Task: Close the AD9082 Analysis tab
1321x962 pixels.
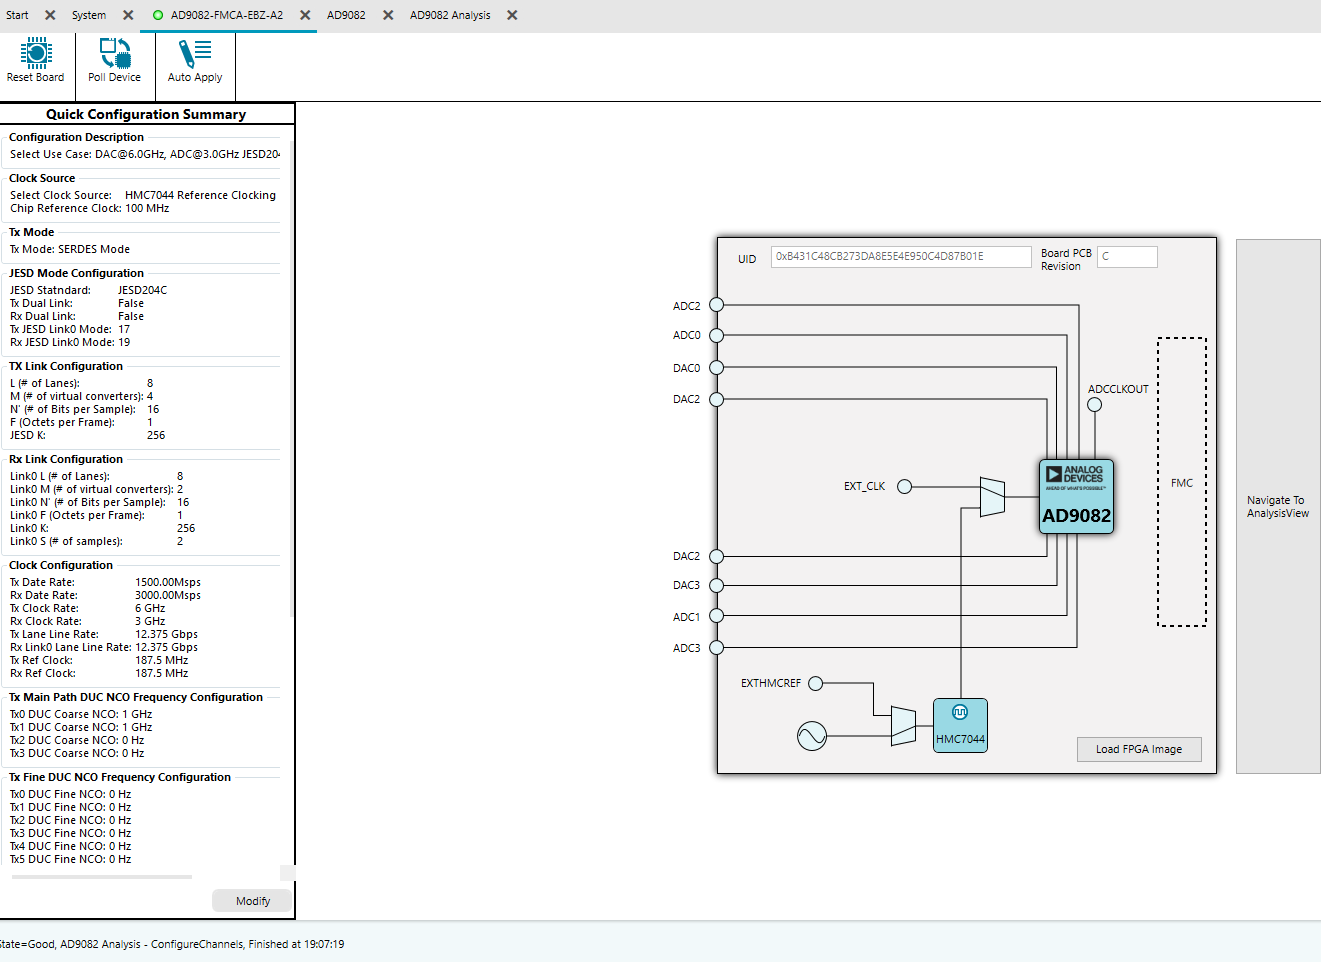Action: pyautogui.click(x=512, y=15)
